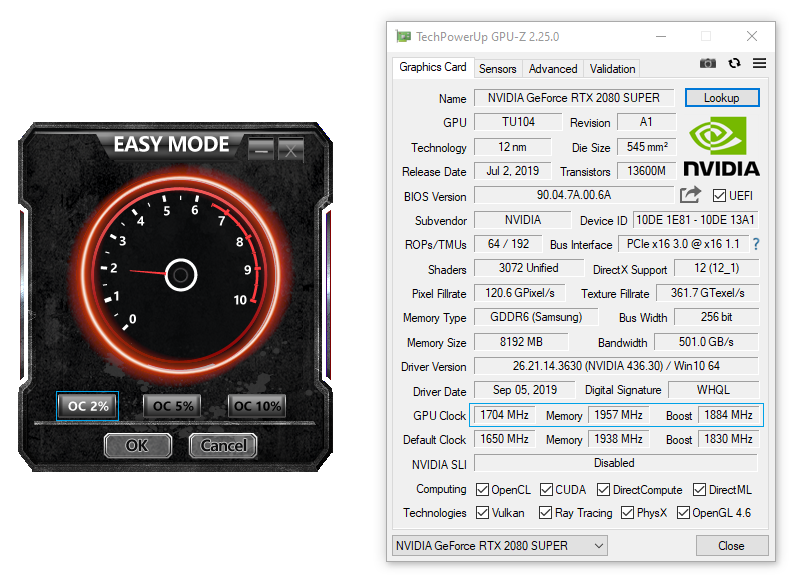Click the NVIDIA SLI Disabled field
The image size is (789, 581).
(616, 463)
